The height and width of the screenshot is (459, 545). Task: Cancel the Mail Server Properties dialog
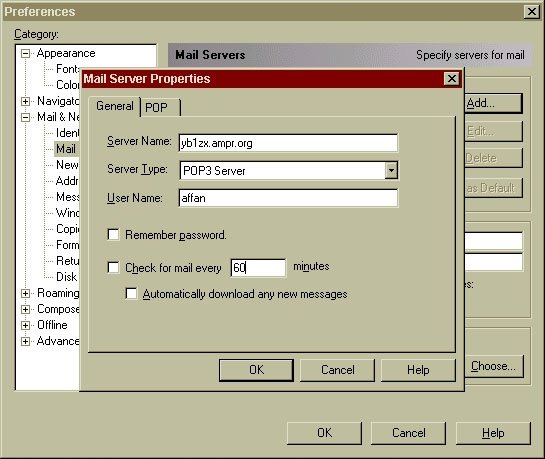337,370
